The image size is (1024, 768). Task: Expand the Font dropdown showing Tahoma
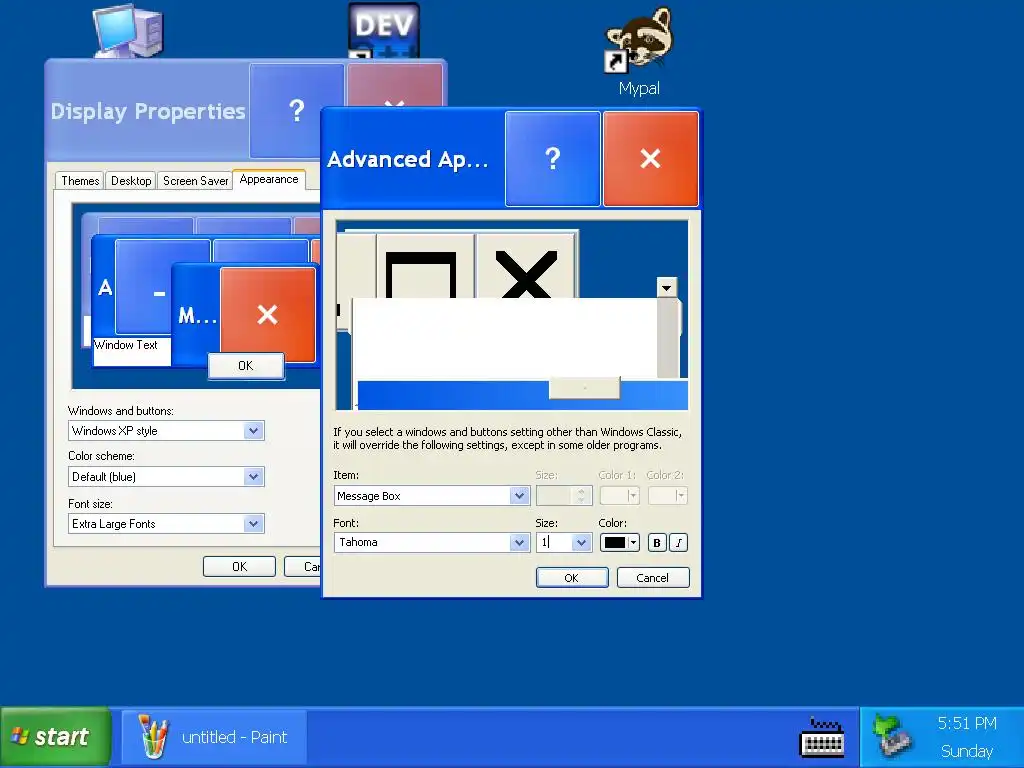(x=519, y=543)
